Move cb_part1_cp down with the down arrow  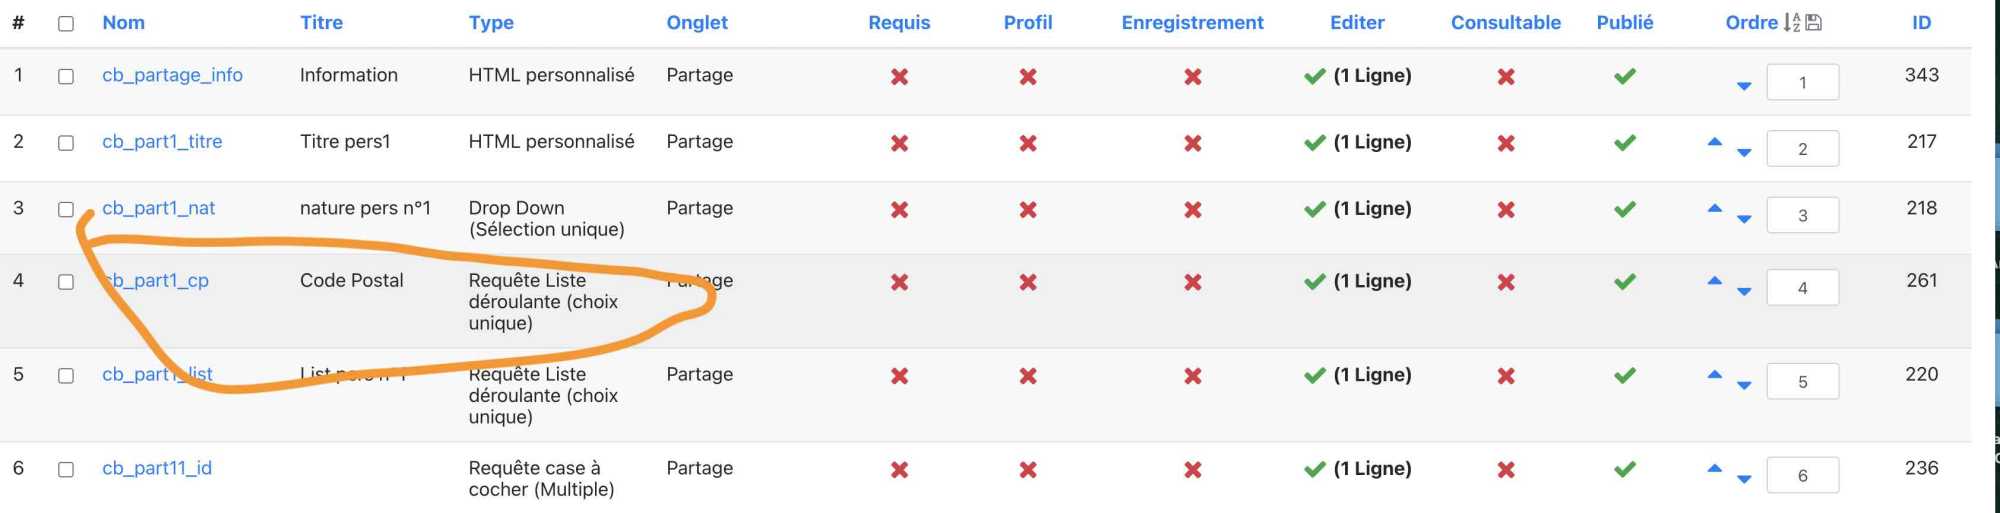tap(1744, 292)
